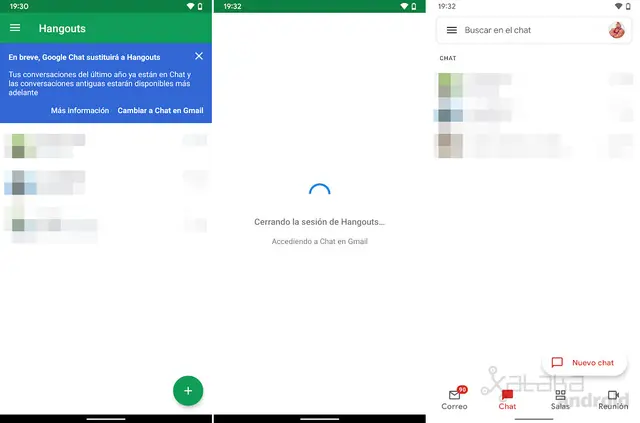Image resolution: width=640 pixels, height=423 pixels.
Task: Tap the 19:30 clock in Hangouts status bar
Action: 19,6
